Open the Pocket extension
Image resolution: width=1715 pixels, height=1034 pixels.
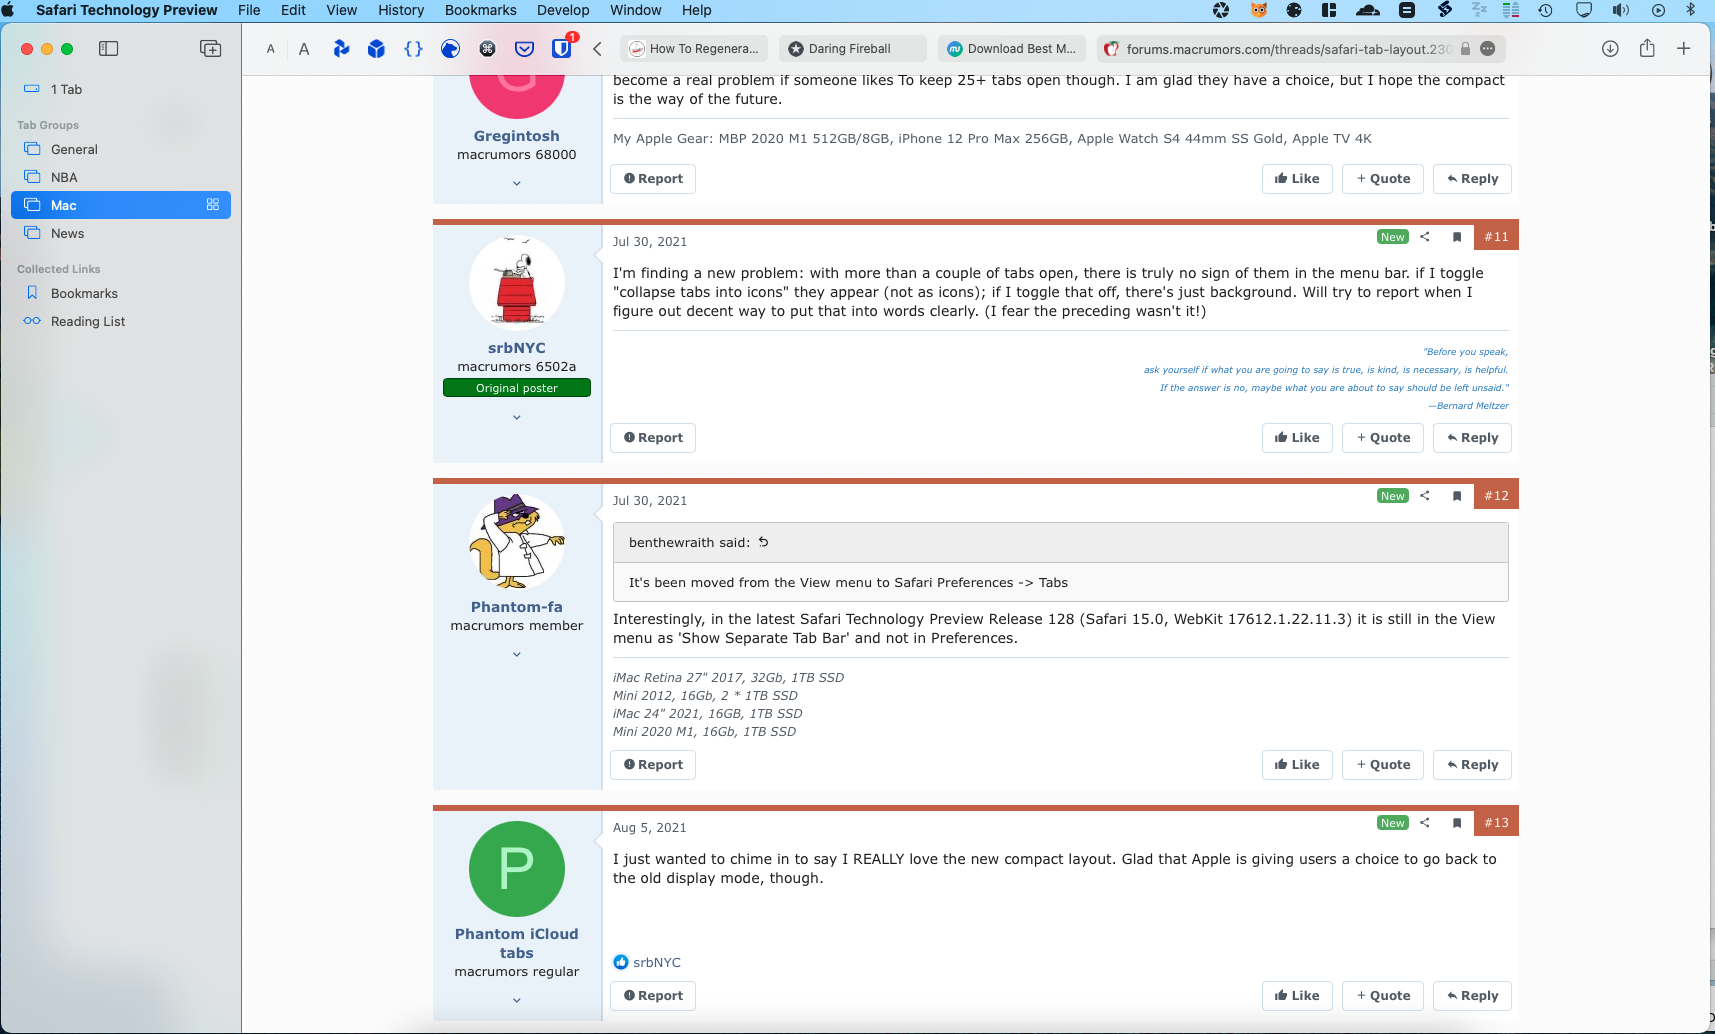tap(524, 49)
